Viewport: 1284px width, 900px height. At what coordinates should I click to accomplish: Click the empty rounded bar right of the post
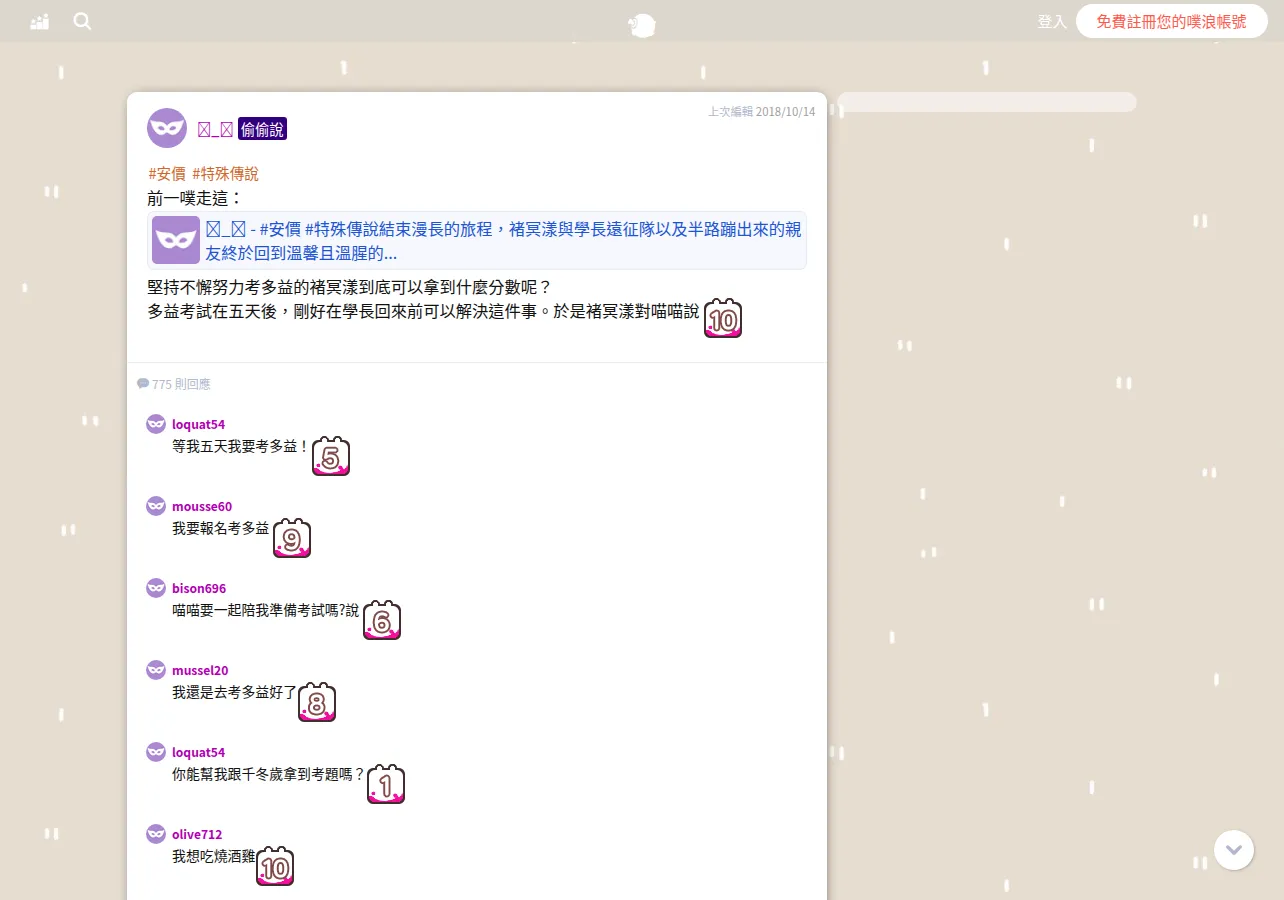click(x=987, y=102)
